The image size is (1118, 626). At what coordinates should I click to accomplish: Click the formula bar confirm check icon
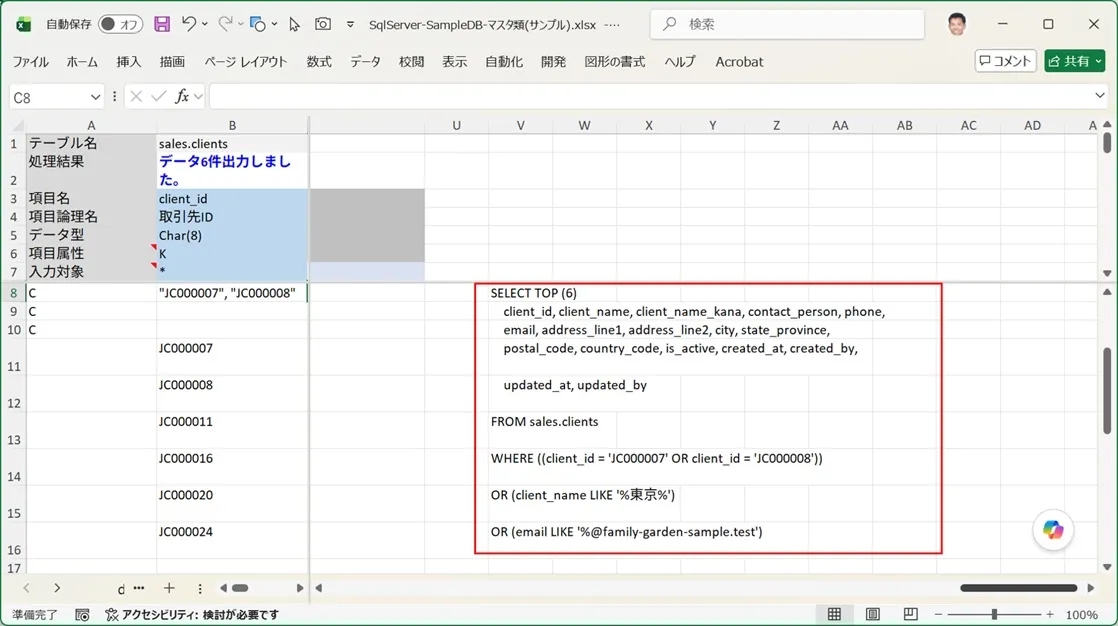158,96
